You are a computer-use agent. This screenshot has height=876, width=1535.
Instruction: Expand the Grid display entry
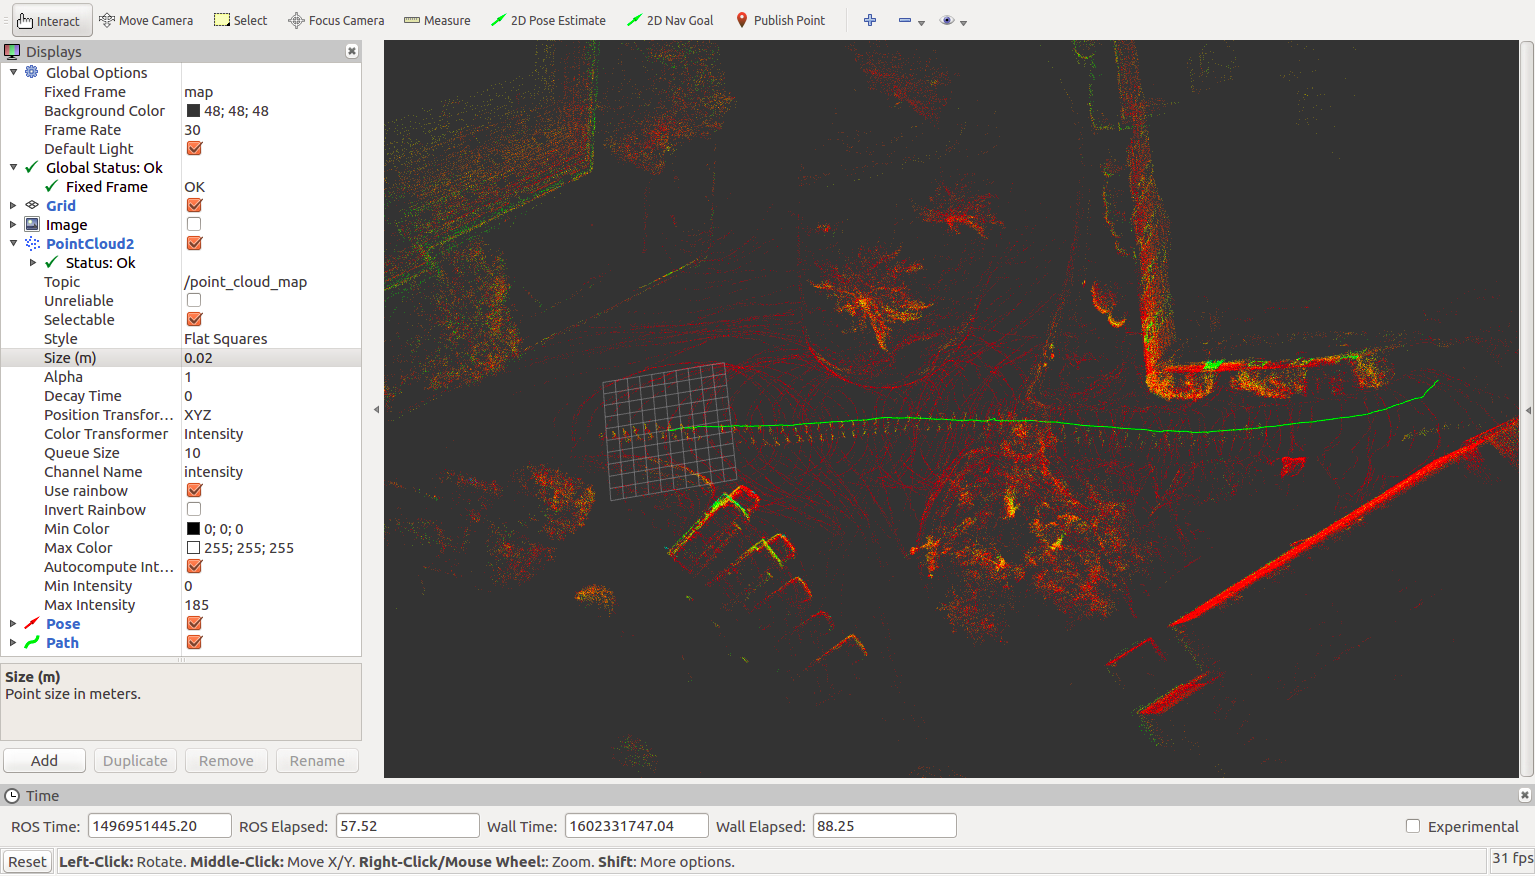pos(13,205)
